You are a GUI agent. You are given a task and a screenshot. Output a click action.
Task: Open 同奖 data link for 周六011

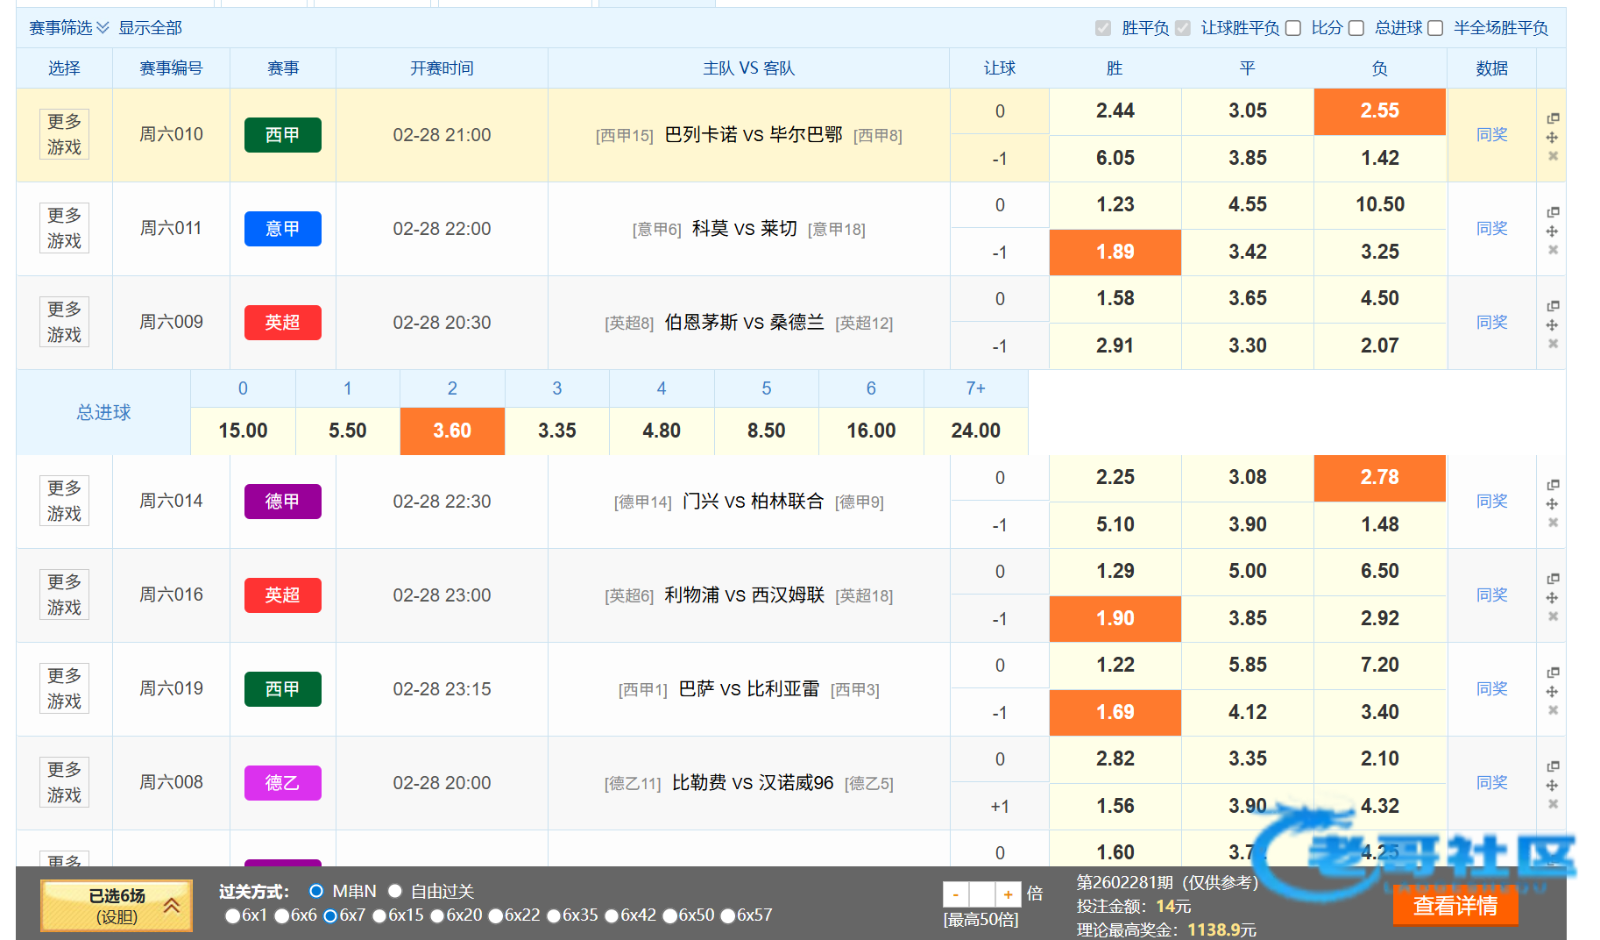pos(1491,229)
